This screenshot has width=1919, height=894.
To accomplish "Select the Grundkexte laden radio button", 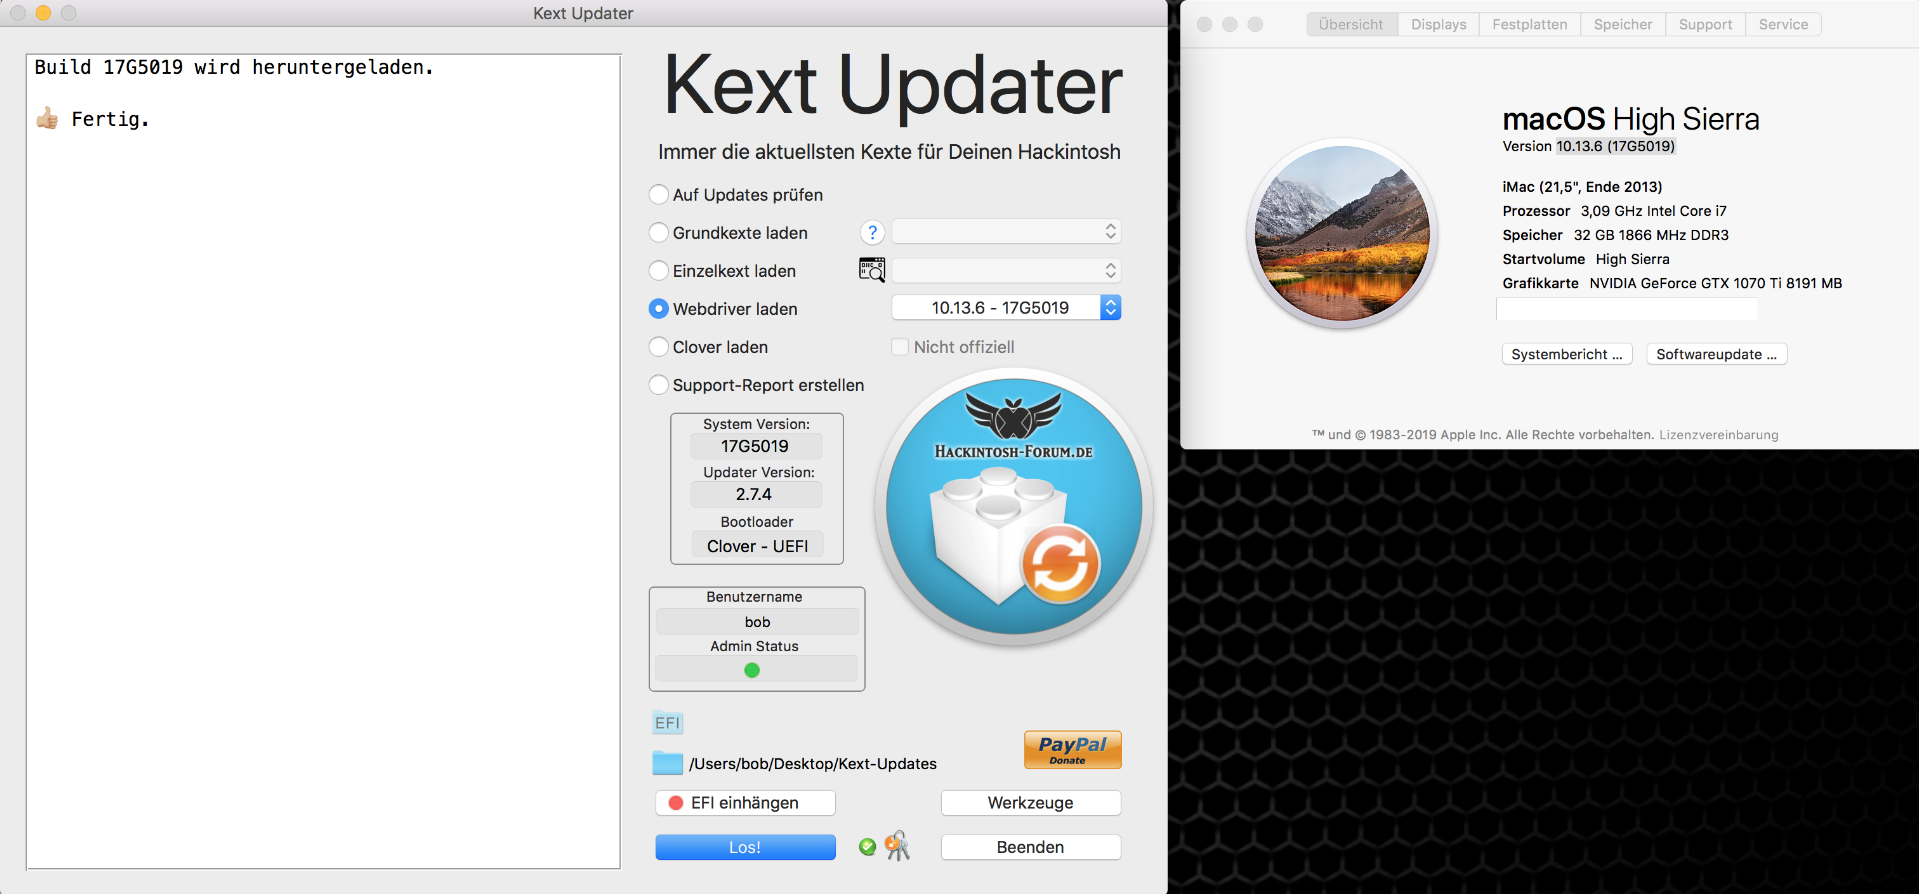I will [x=659, y=232].
